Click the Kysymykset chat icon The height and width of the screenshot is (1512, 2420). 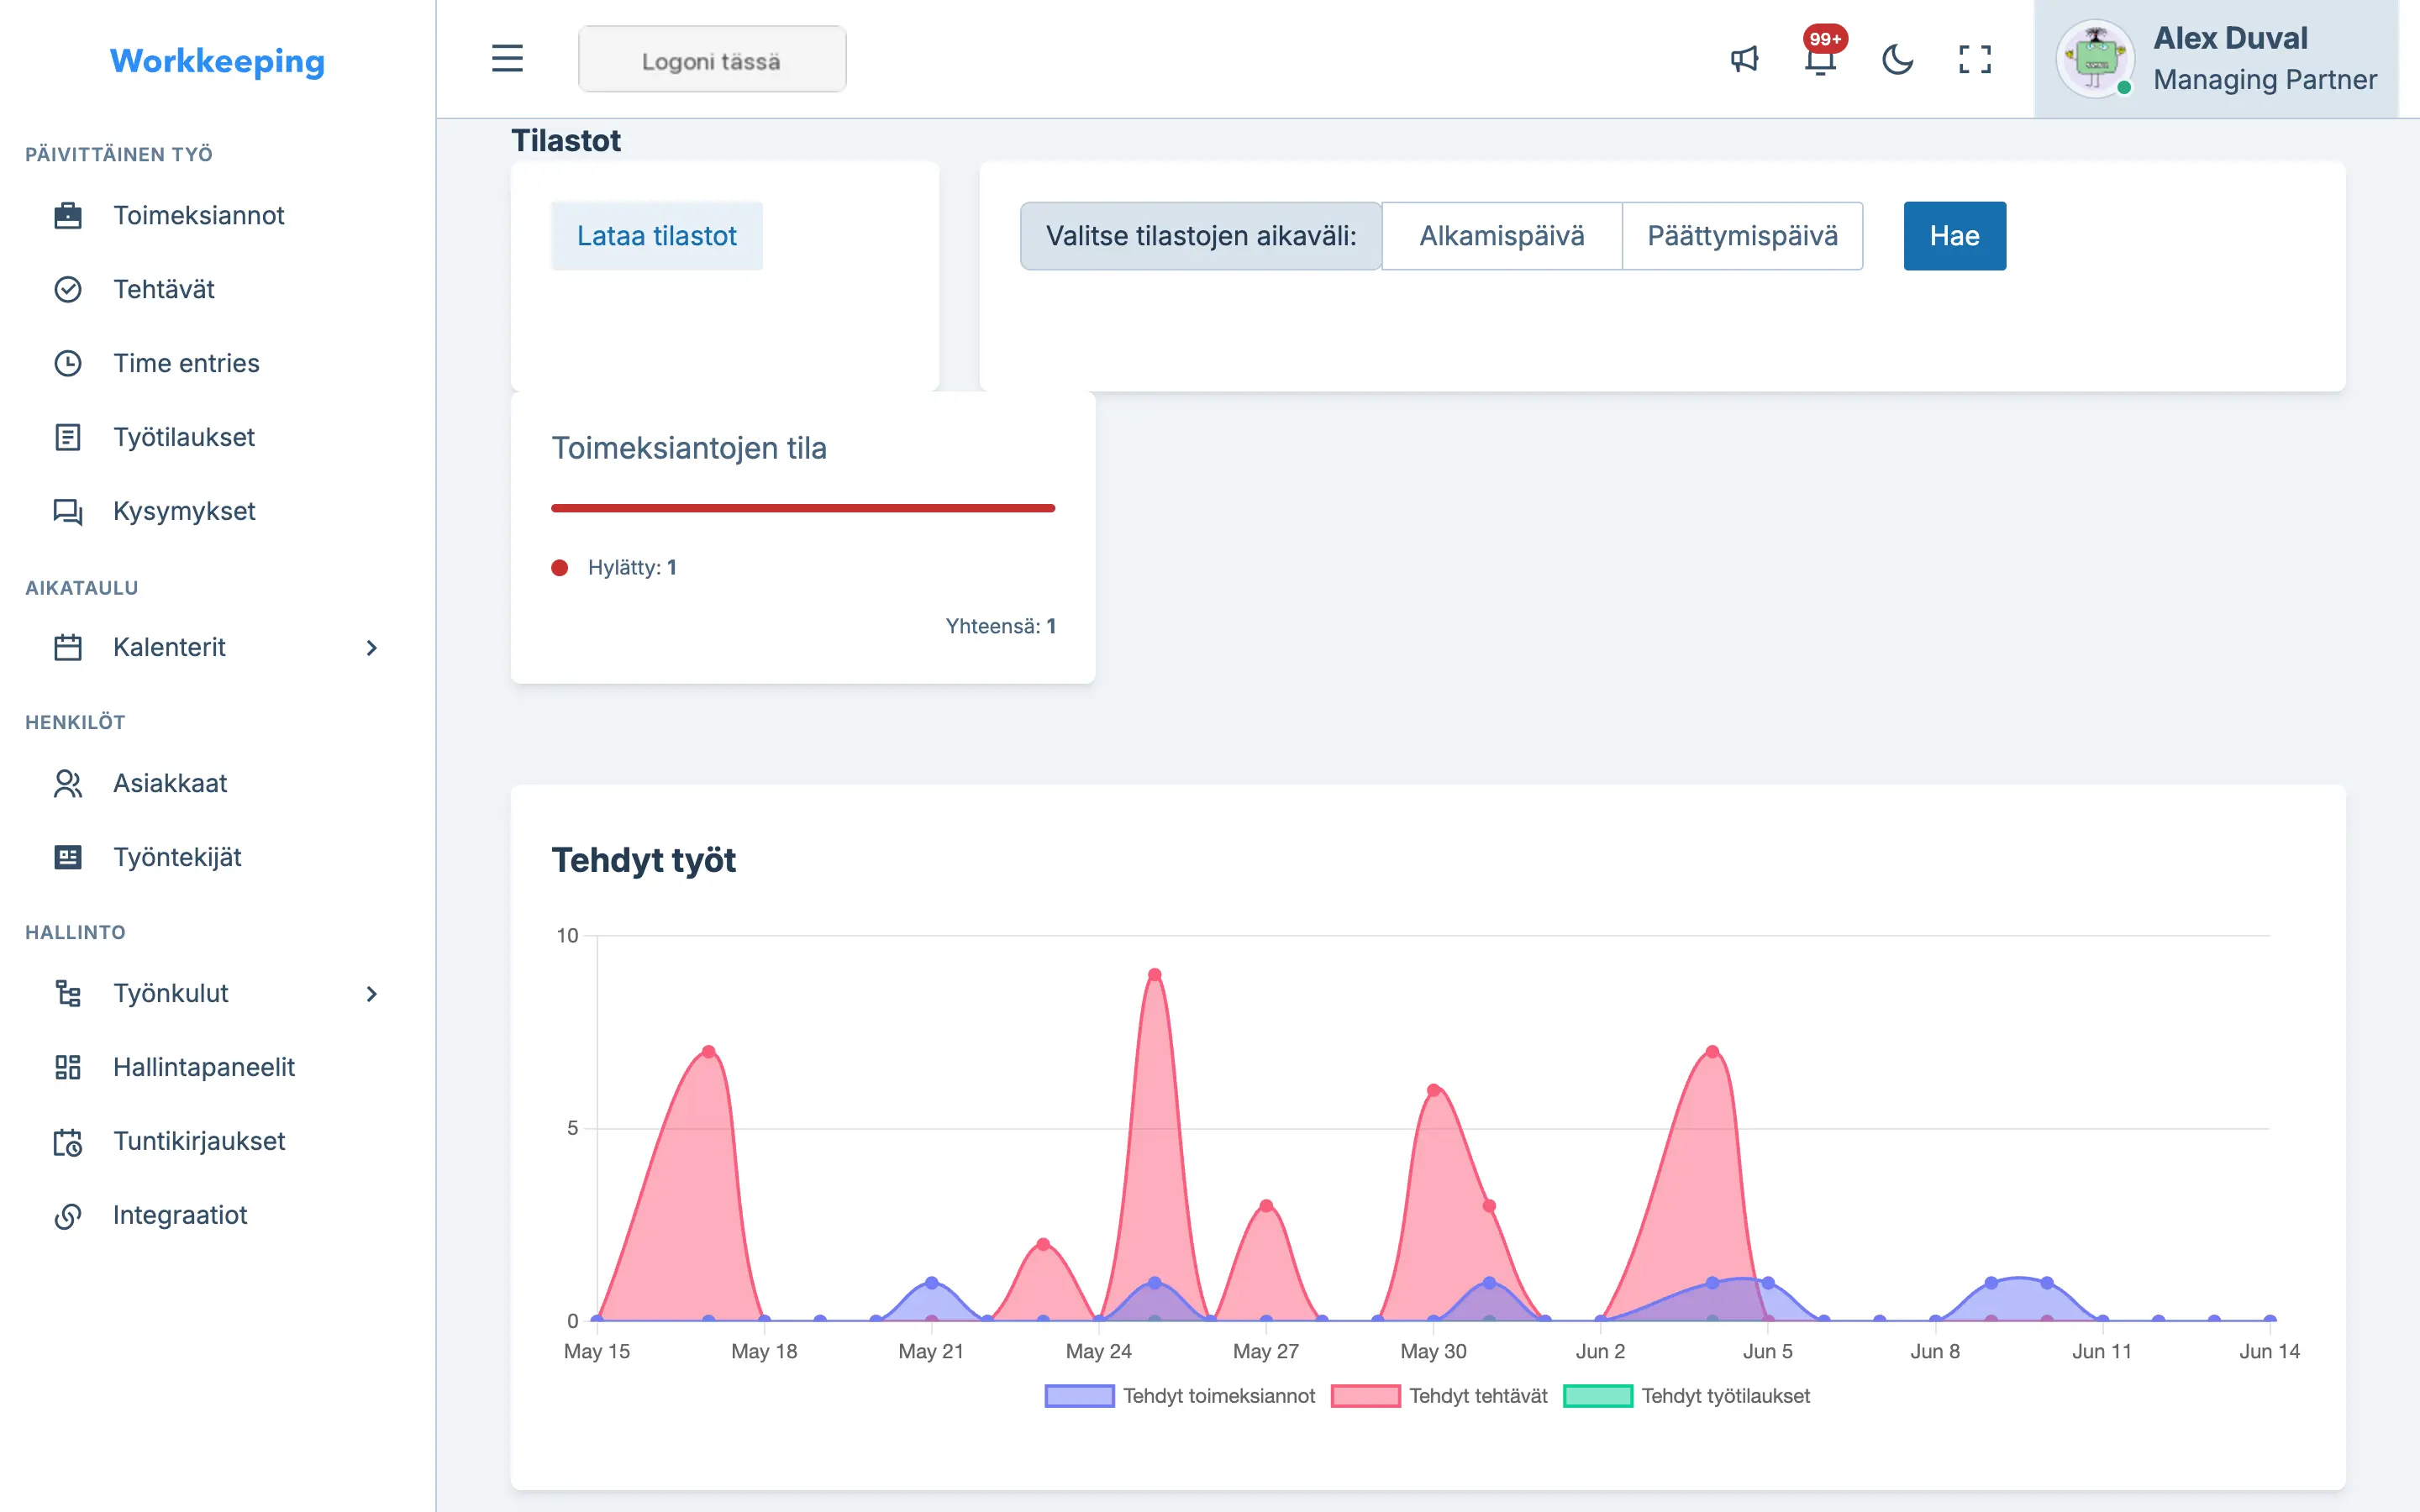point(68,511)
